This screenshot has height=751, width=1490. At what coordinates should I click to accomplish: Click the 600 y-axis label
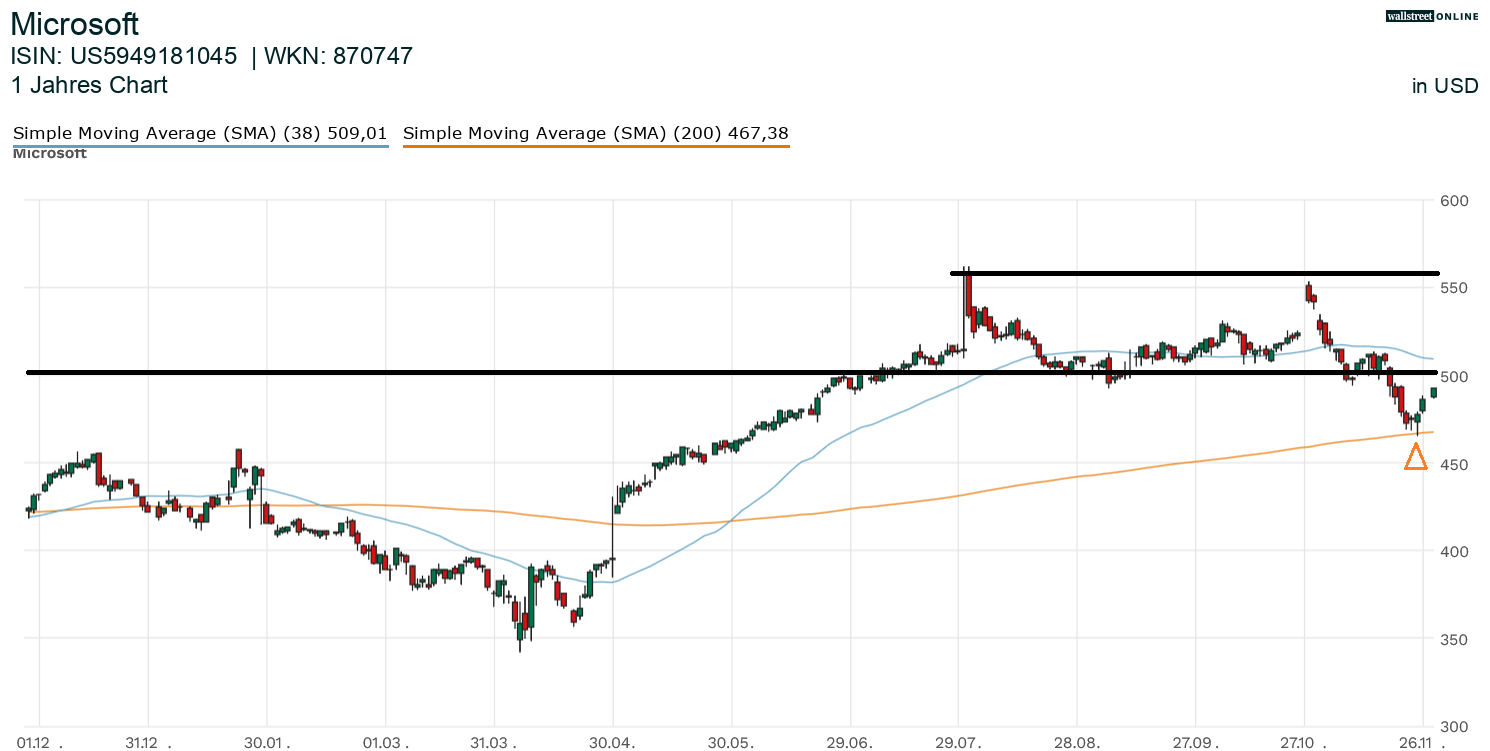coord(1453,201)
